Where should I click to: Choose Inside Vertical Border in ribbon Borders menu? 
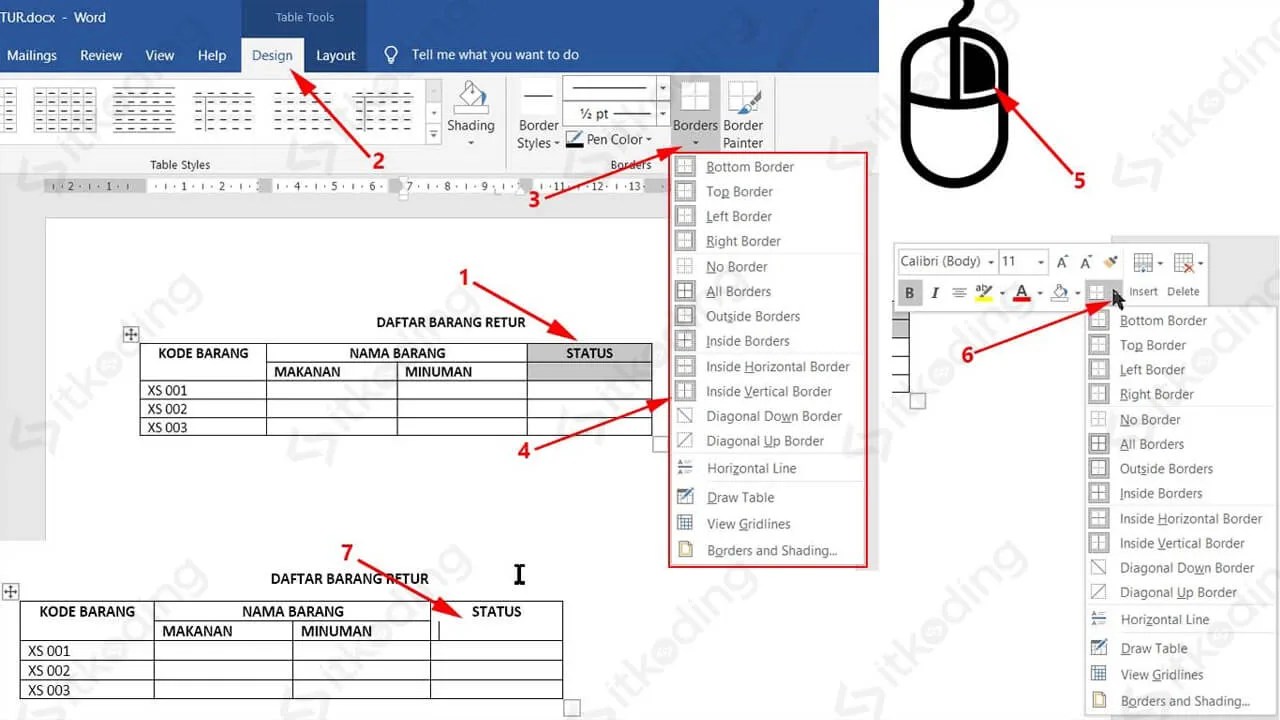coord(767,391)
